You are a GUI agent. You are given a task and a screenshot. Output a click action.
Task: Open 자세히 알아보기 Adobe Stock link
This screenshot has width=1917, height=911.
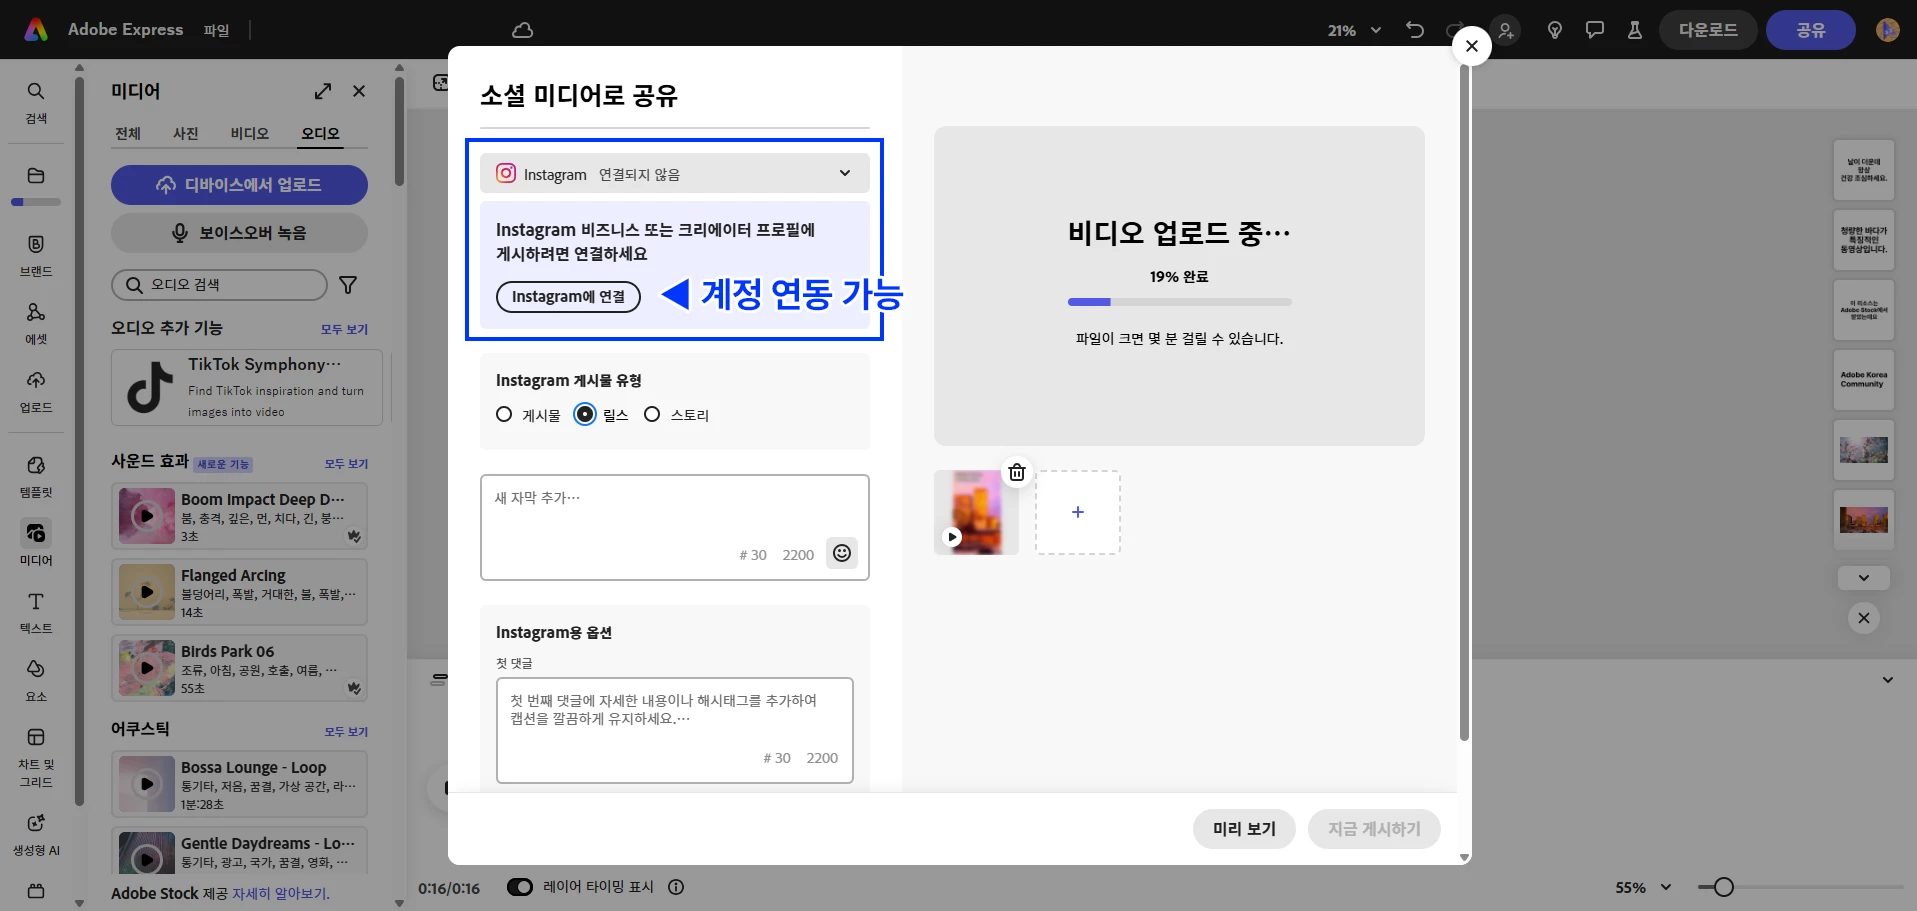(x=280, y=894)
